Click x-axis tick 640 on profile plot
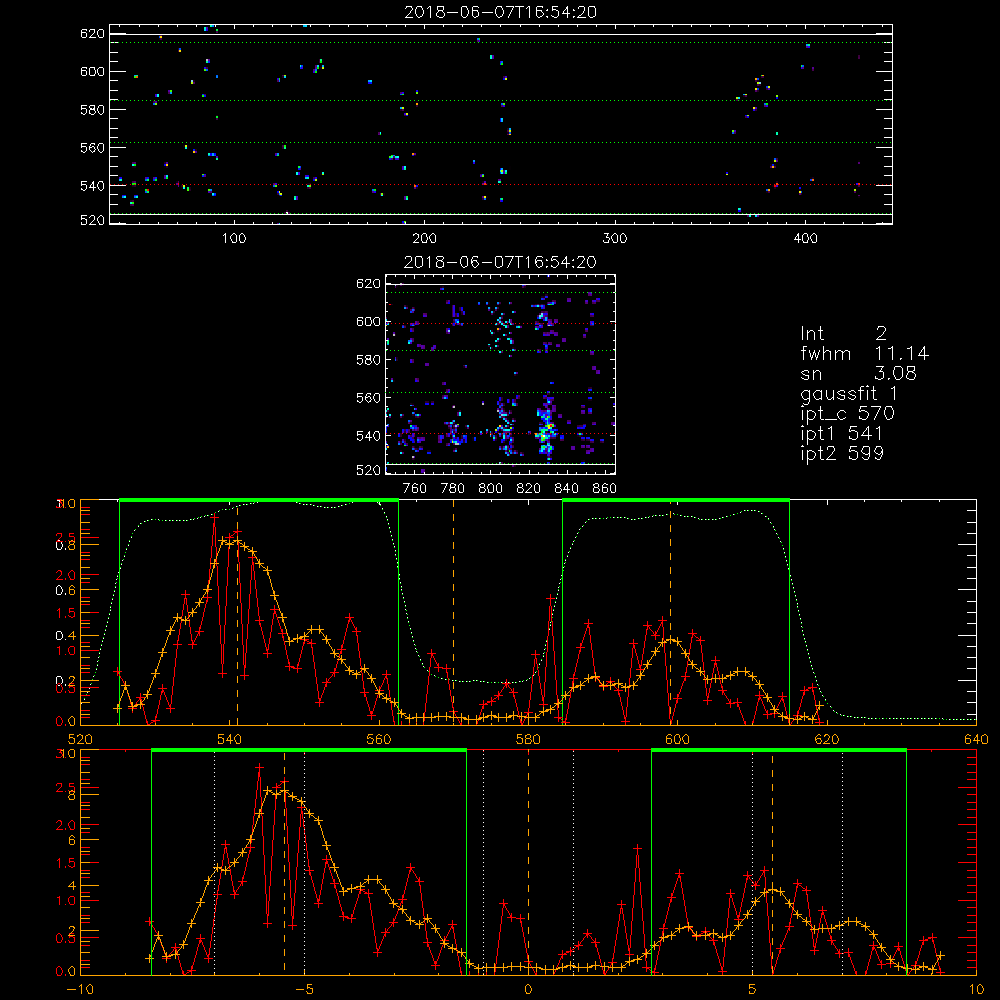 click(x=976, y=740)
